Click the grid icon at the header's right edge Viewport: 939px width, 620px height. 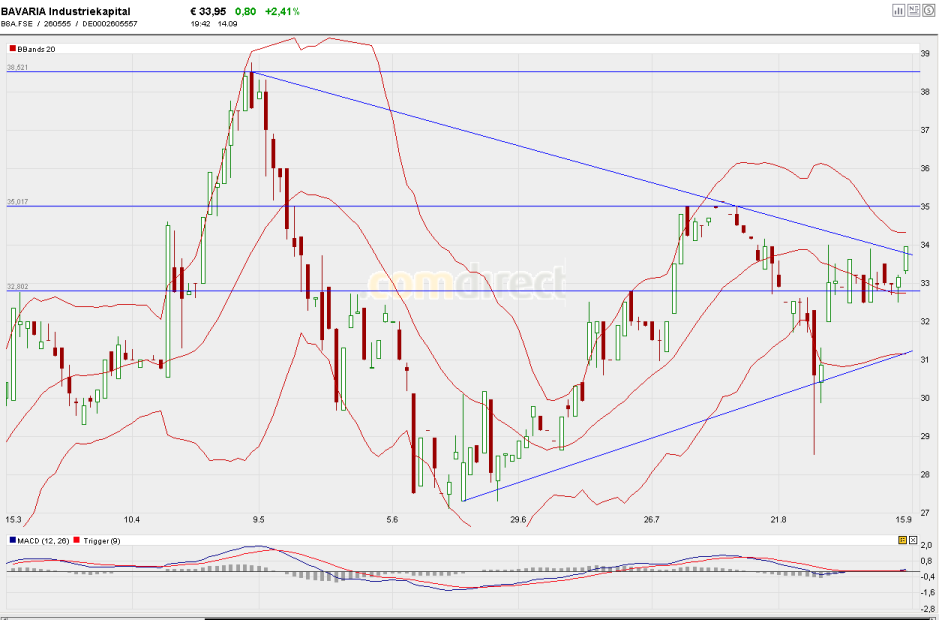click(928, 10)
